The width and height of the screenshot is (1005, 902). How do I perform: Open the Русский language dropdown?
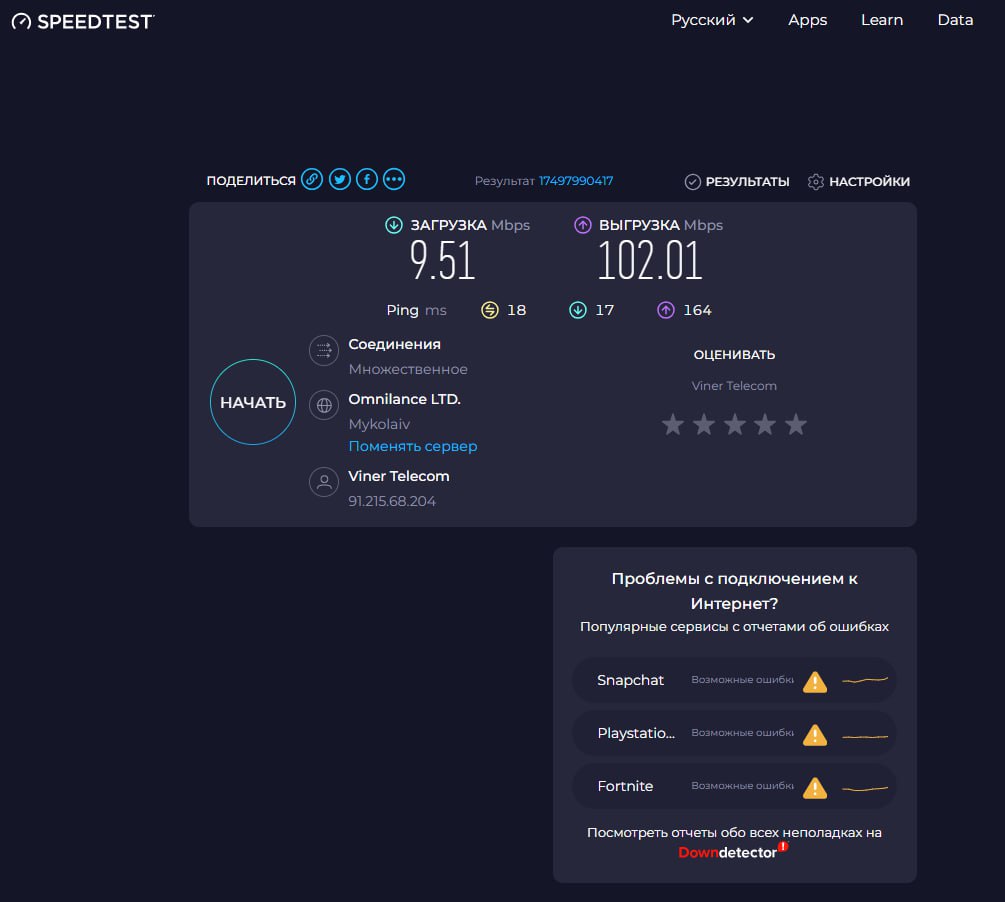(712, 20)
